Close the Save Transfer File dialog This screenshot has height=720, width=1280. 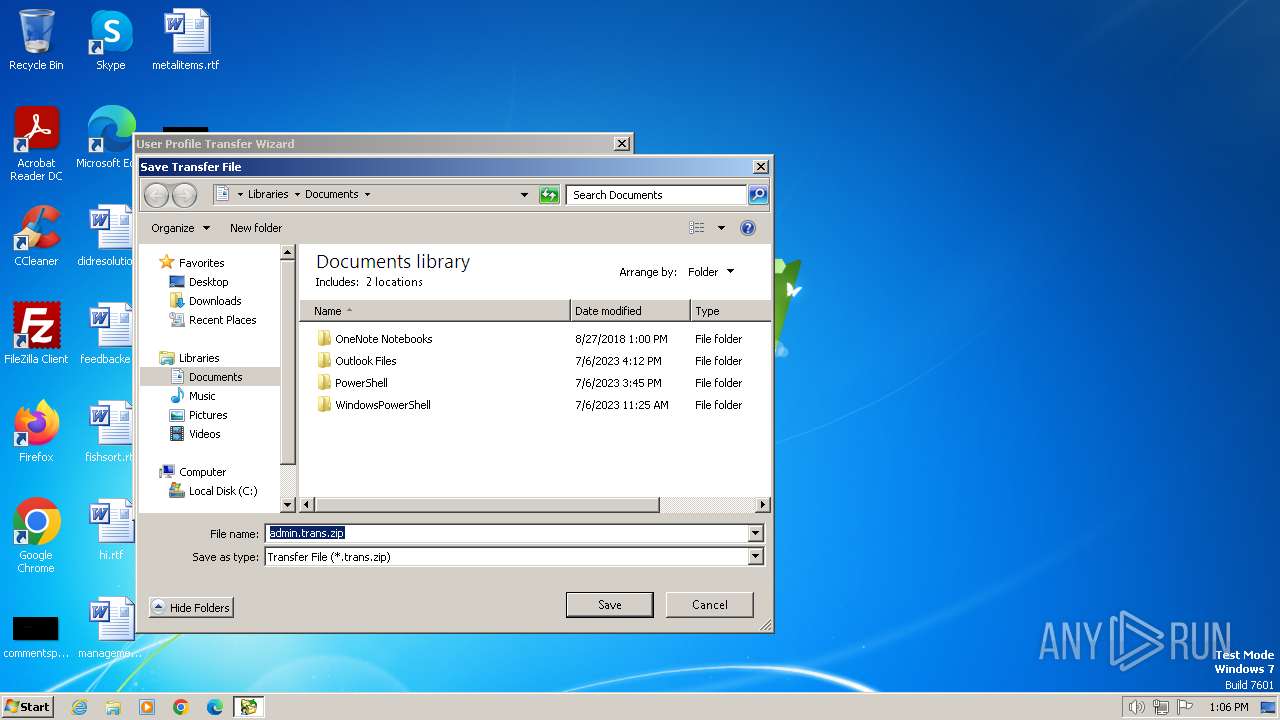(761, 167)
